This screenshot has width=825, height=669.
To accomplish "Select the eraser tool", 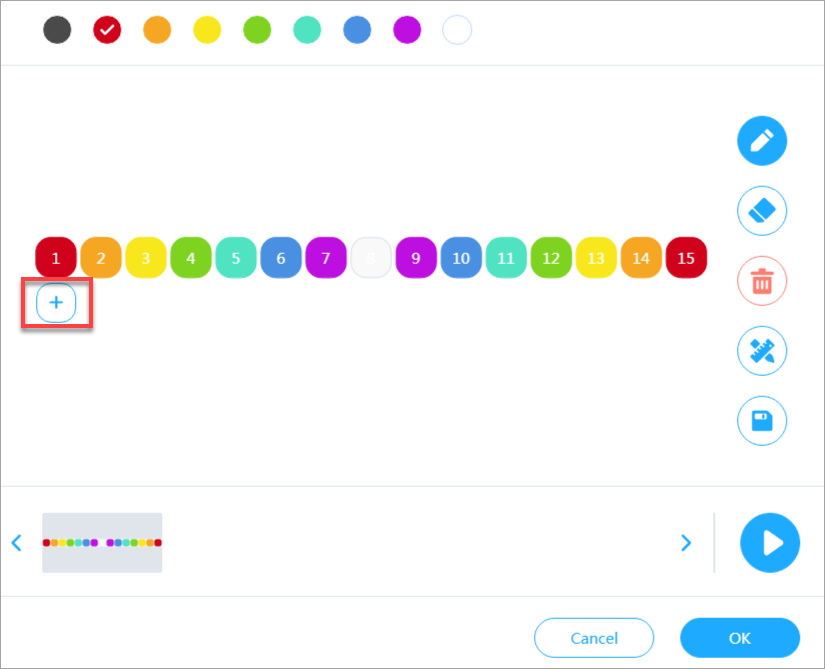I will click(x=762, y=211).
